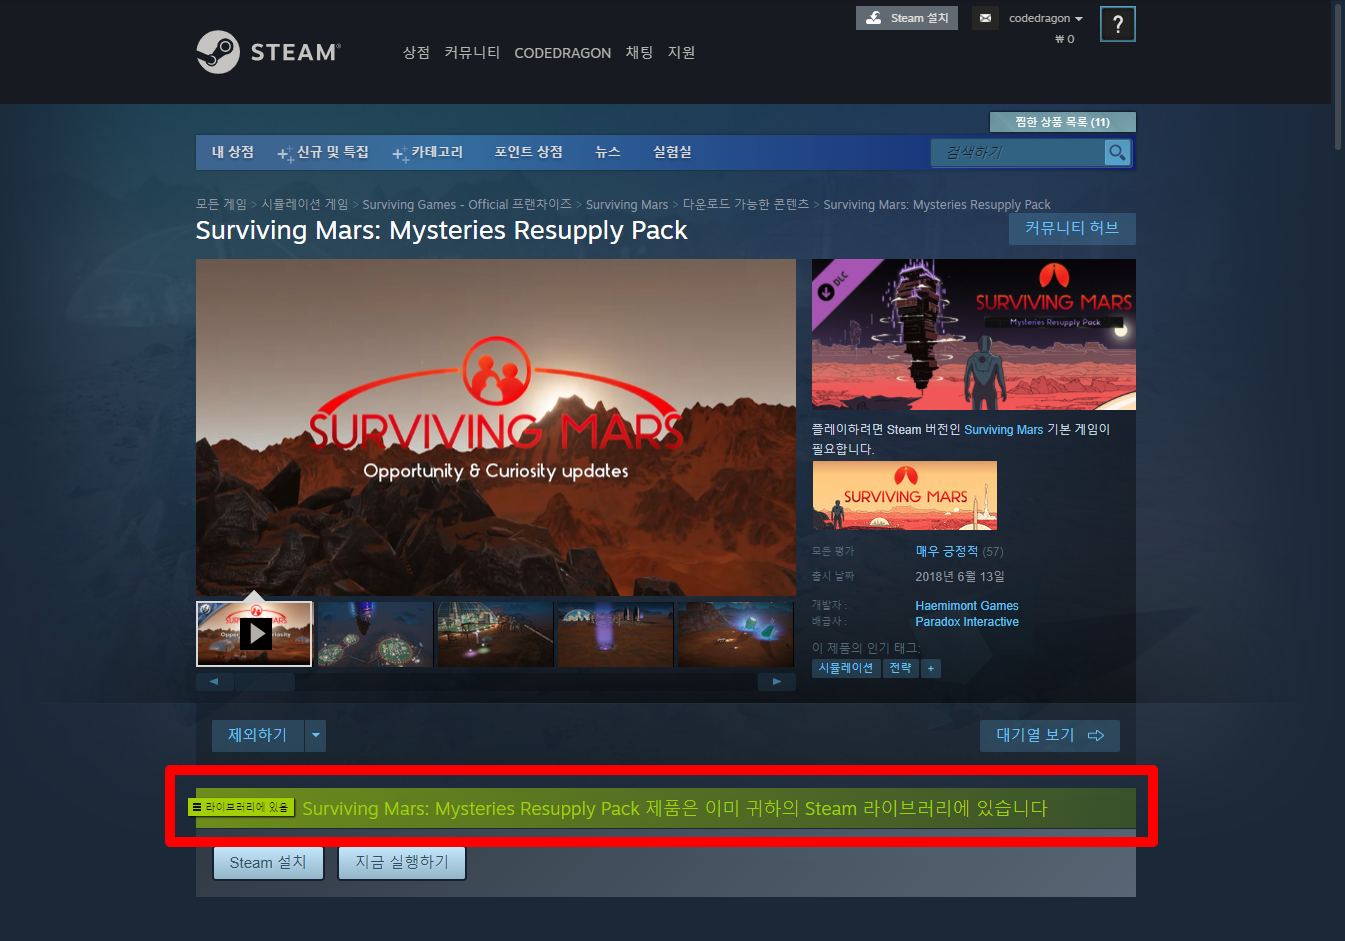Follow the Surviving Games - Official 프랜차이즈 breadcrumb
Image resolution: width=1345 pixels, height=941 pixels.
click(467, 204)
